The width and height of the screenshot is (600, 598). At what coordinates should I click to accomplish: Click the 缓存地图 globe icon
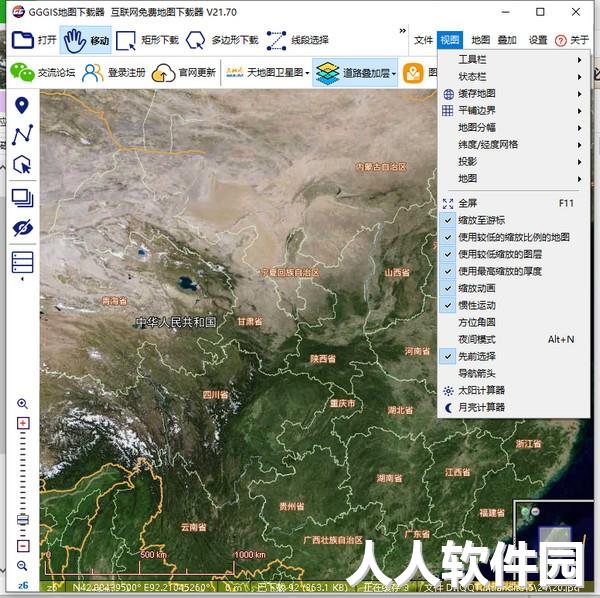click(448, 94)
